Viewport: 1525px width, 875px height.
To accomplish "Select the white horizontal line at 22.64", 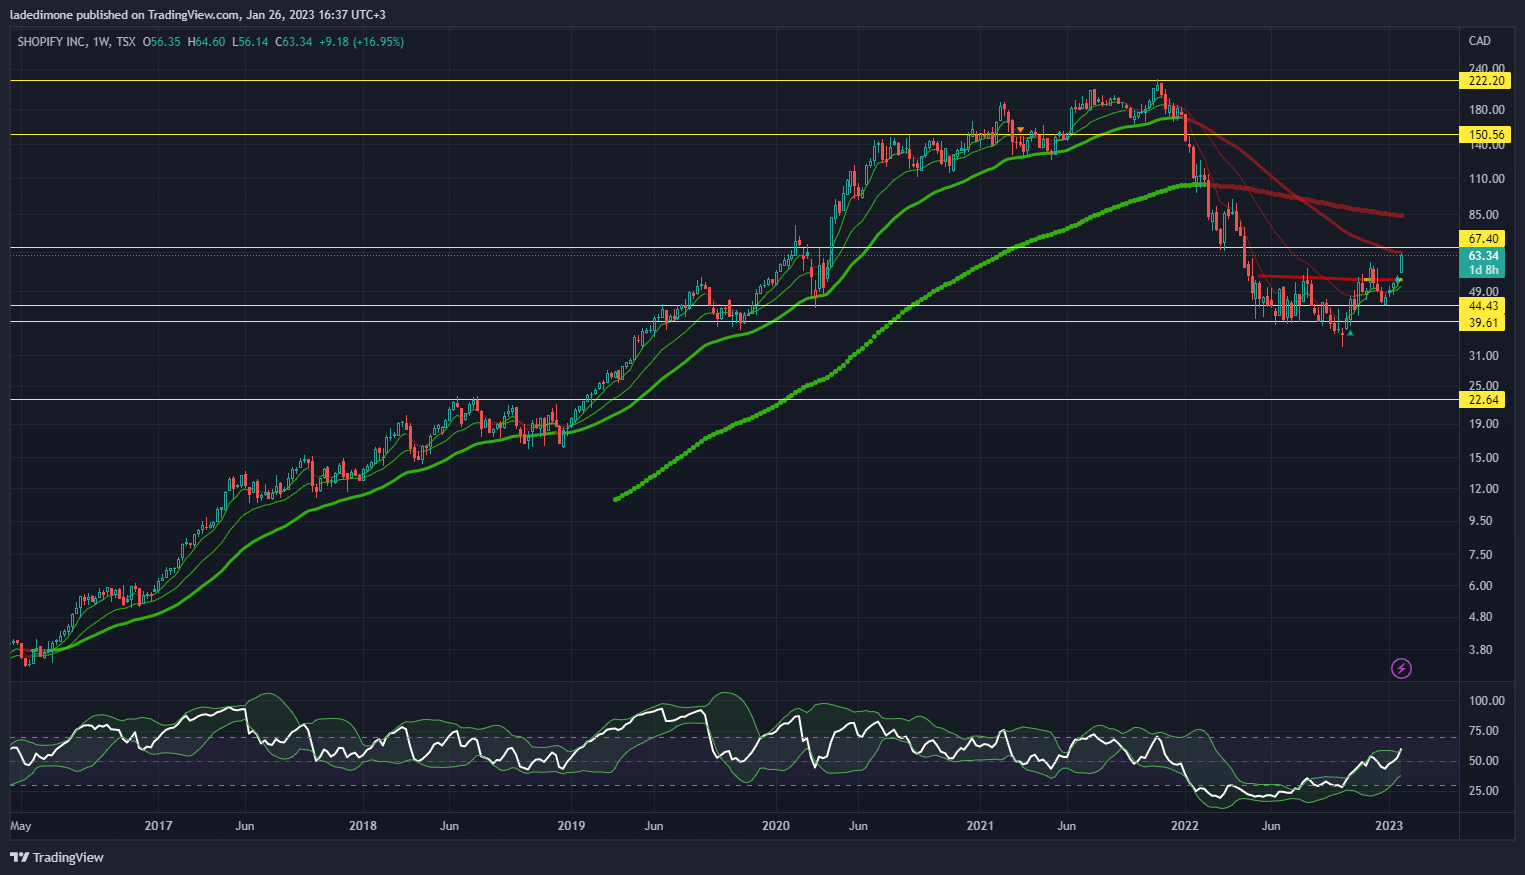I will click(734, 399).
